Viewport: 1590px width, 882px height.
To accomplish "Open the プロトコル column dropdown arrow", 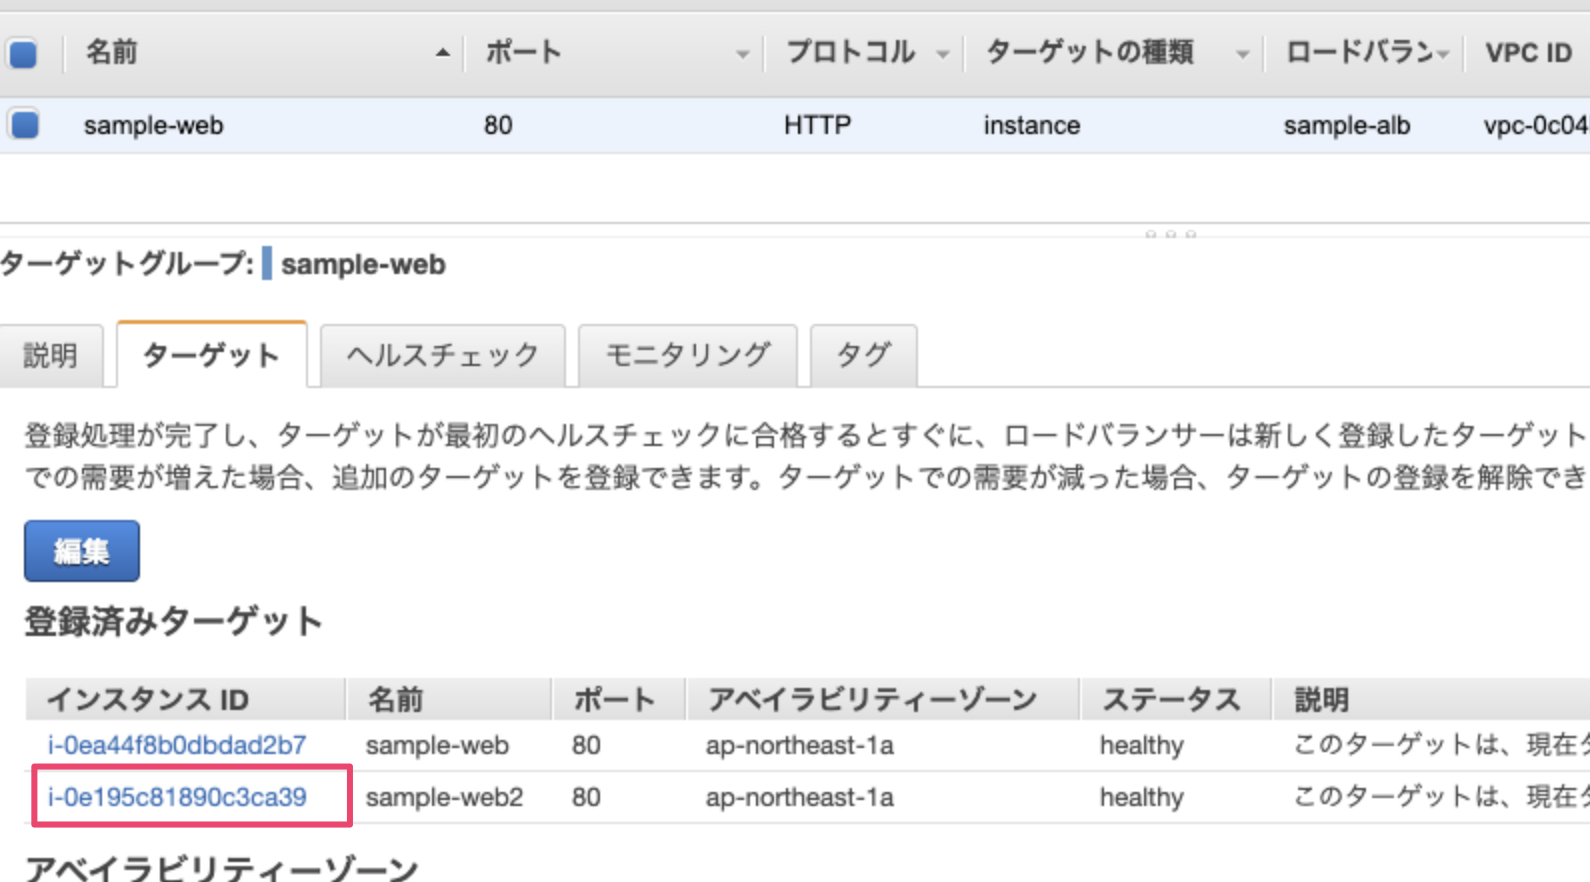I will pyautogui.click(x=942, y=54).
